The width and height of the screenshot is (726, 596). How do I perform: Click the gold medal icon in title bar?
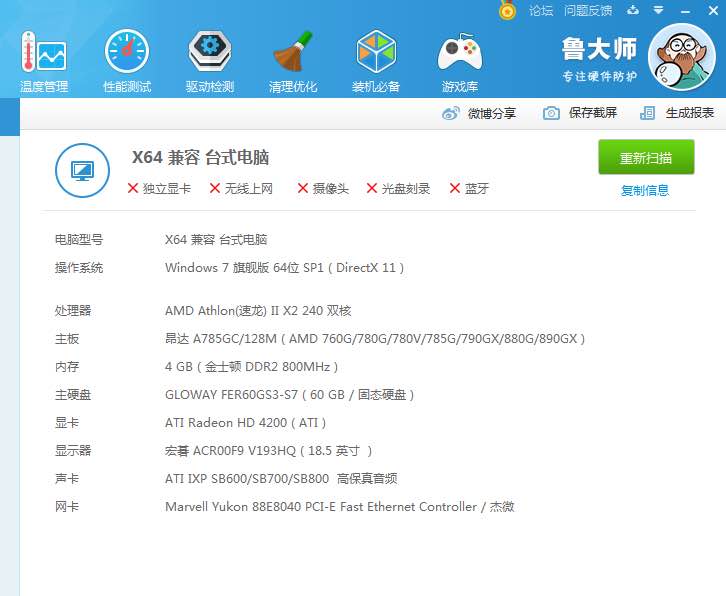(507, 10)
